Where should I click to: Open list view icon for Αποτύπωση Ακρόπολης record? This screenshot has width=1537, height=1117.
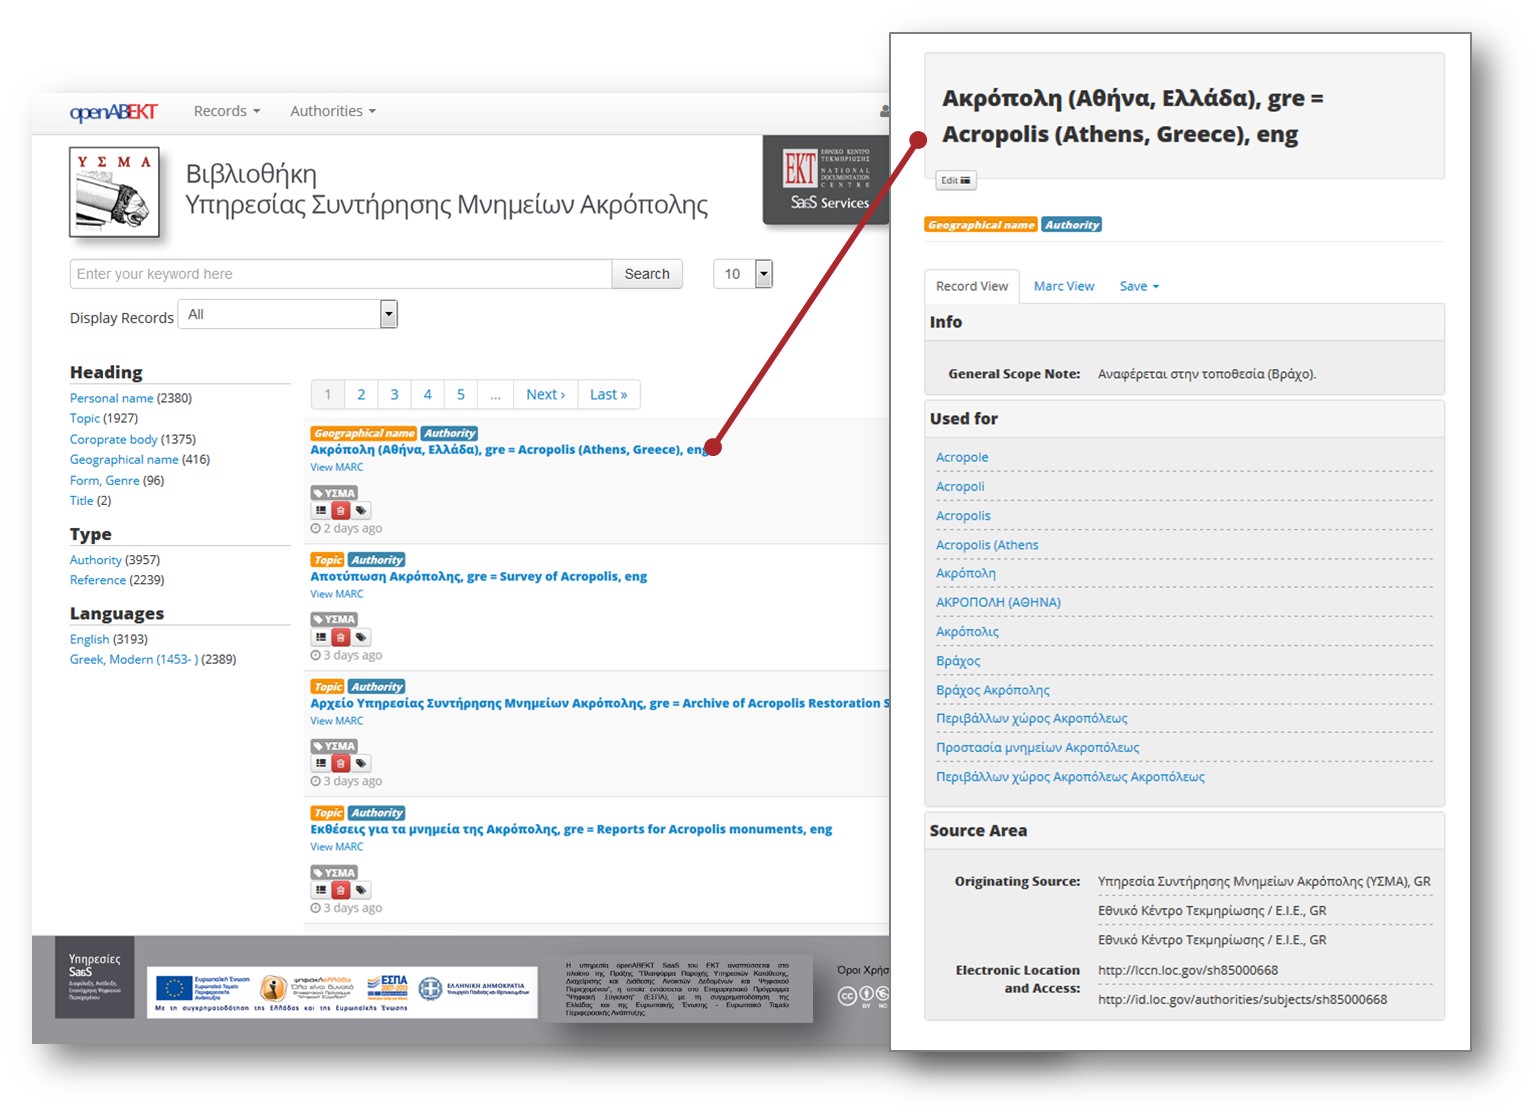click(x=321, y=637)
